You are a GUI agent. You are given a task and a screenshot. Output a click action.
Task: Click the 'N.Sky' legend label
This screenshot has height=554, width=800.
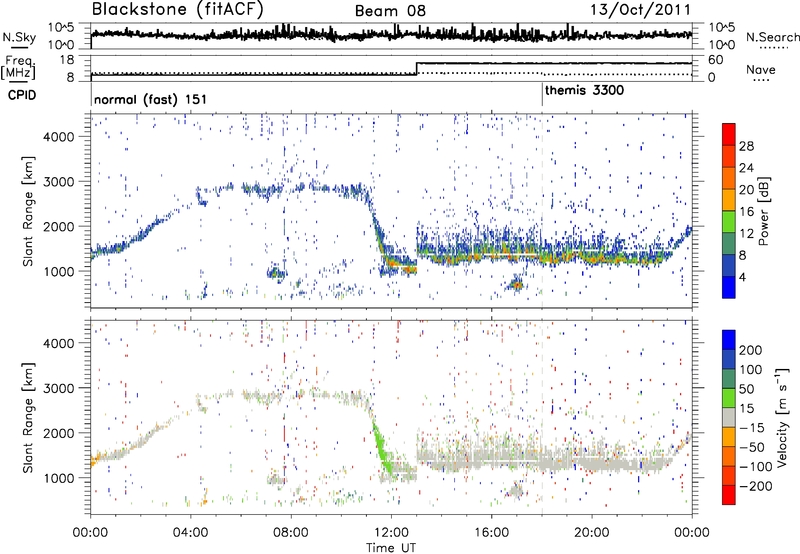[x=19, y=37]
